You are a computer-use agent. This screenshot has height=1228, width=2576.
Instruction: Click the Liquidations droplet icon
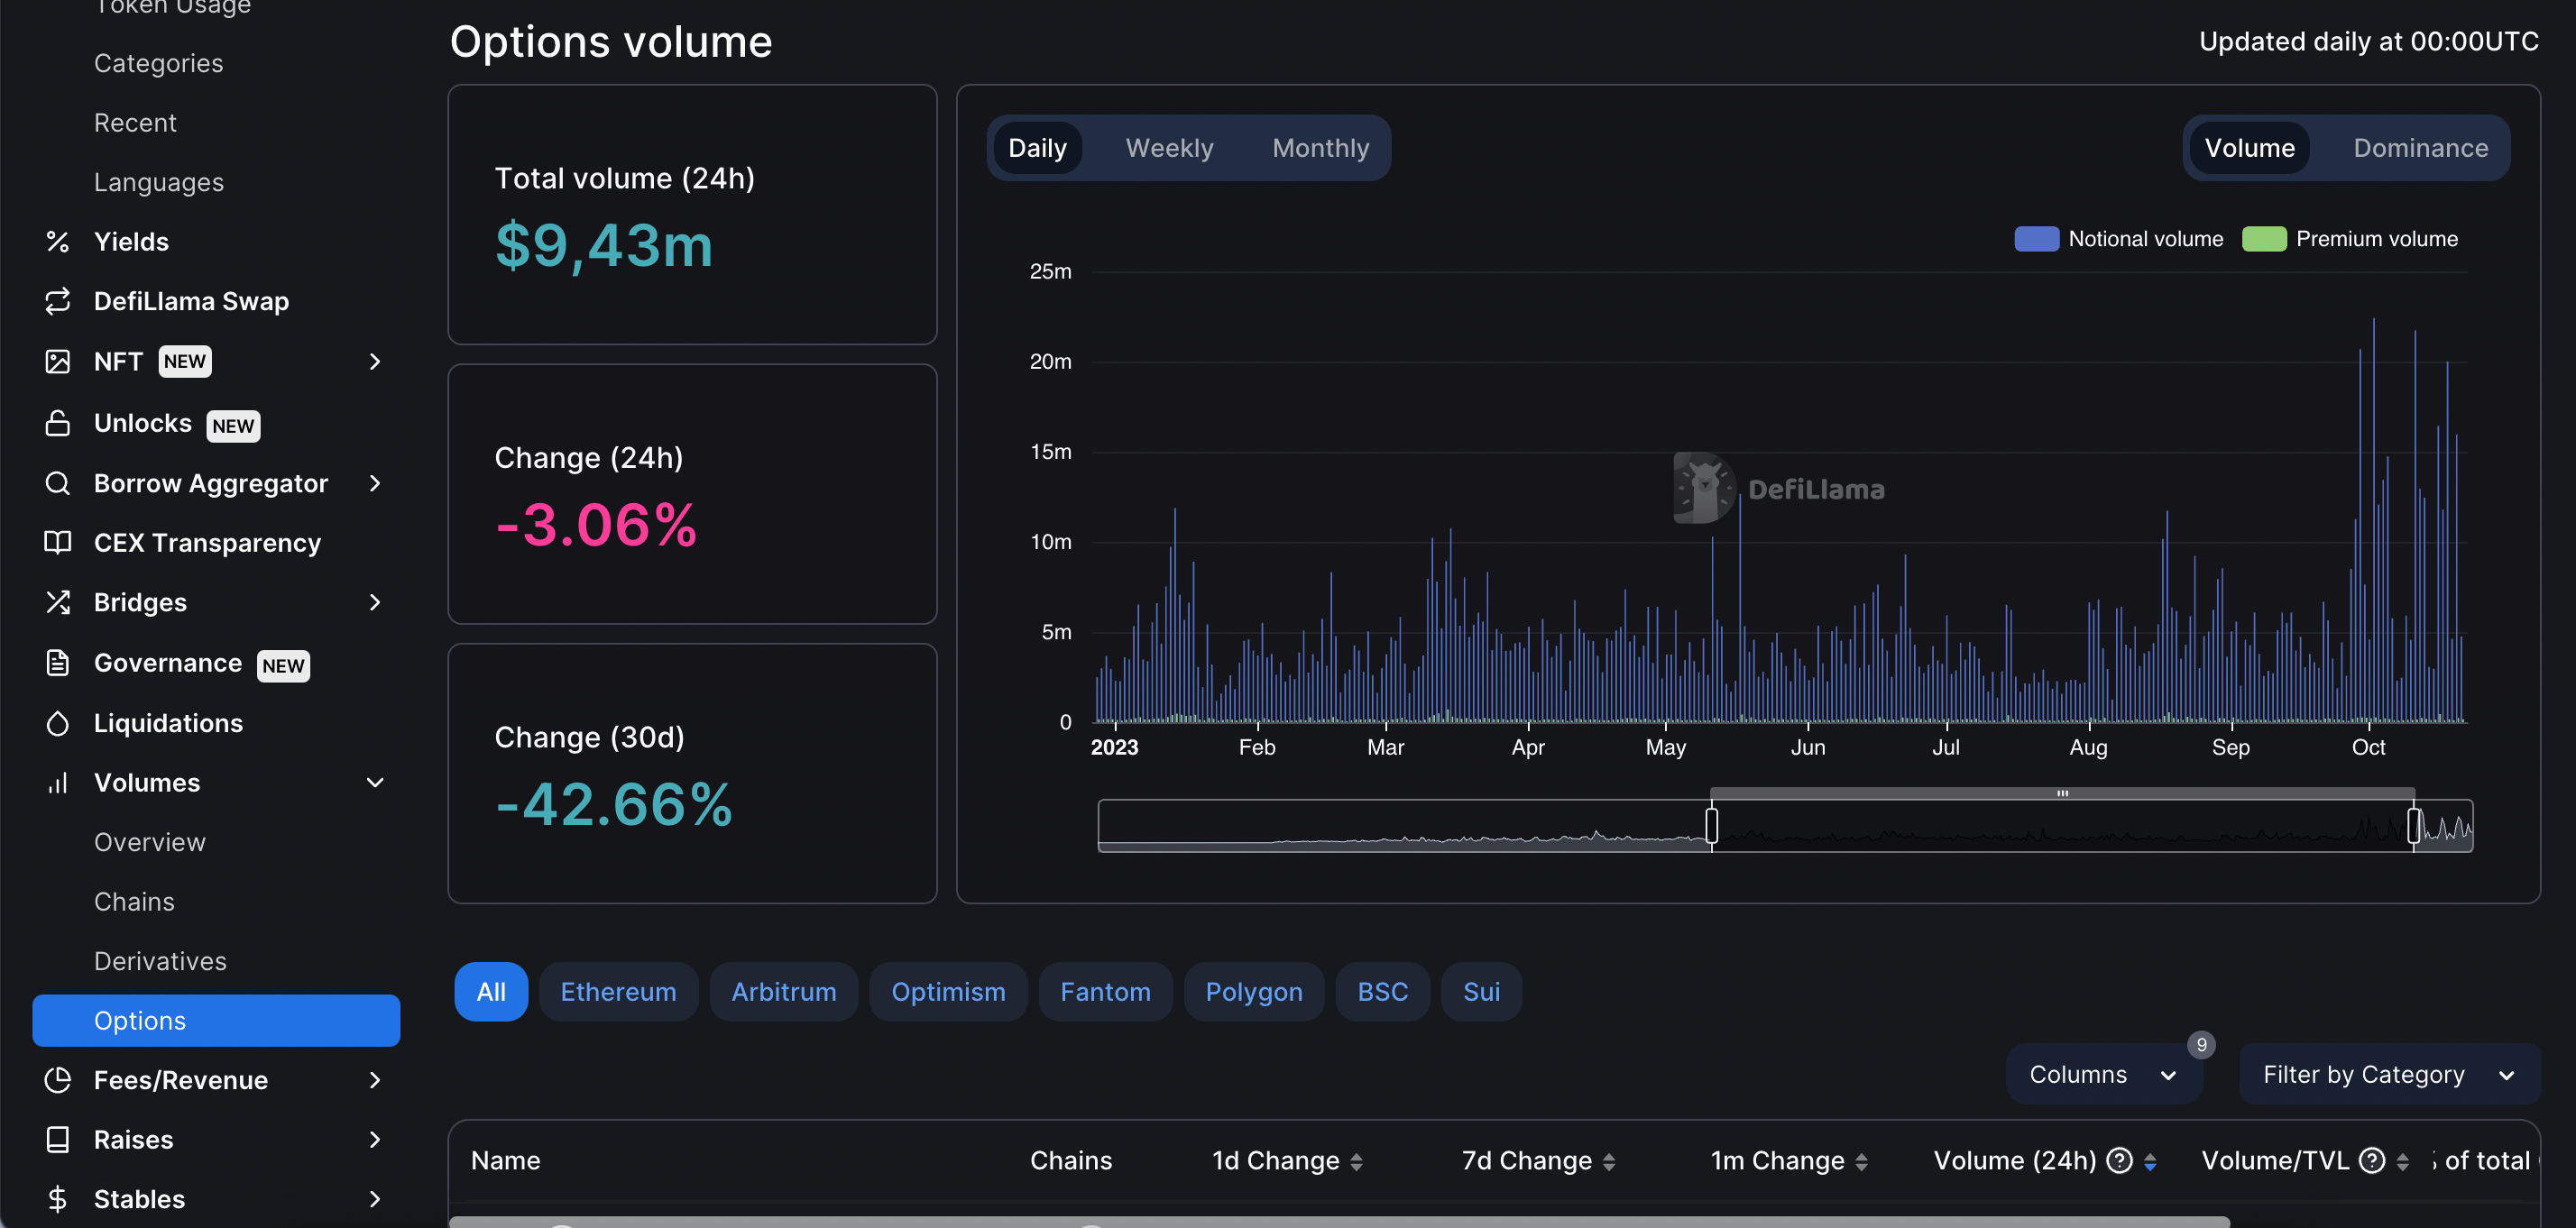tap(57, 723)
